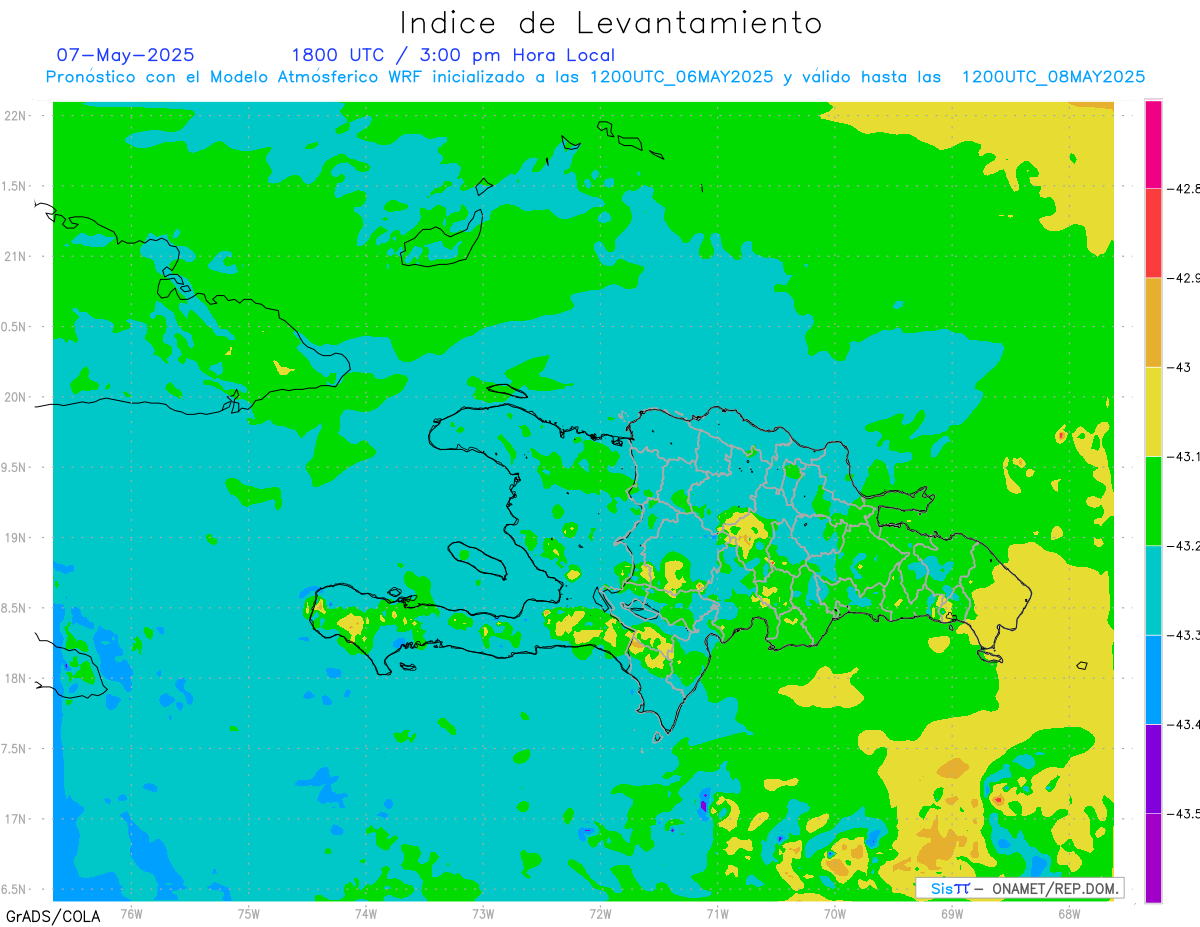Select the red legend swatch below -42.8
1200x927 pixels.
pyautogui.click(x=1153, y=233)
